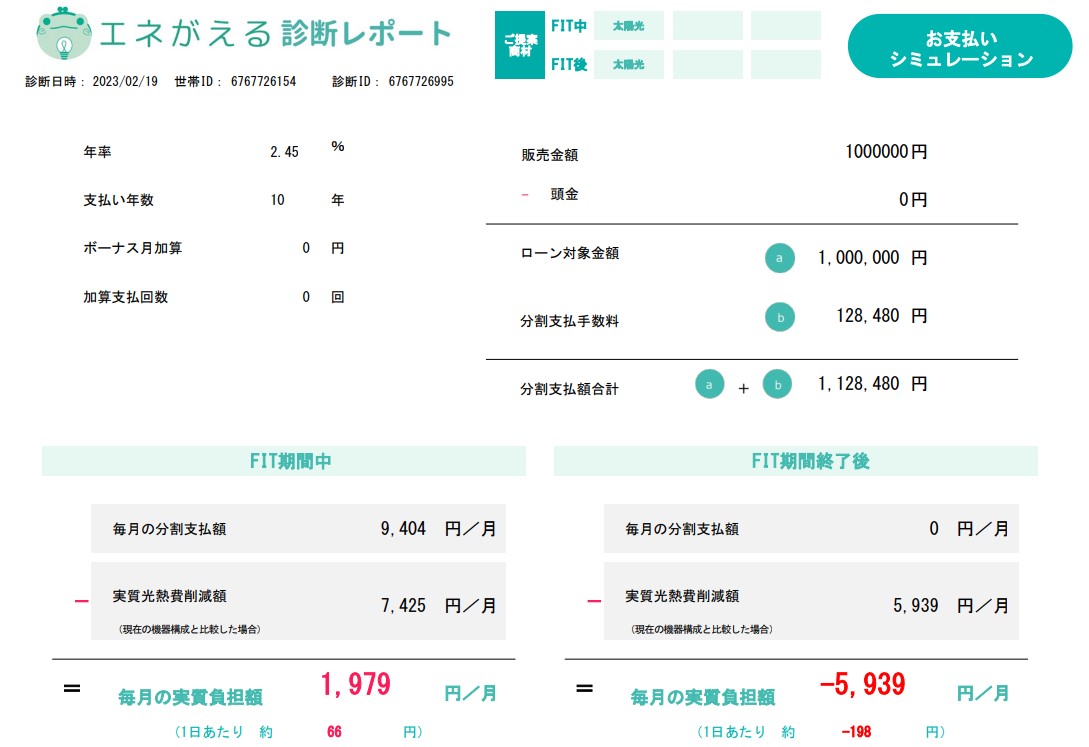Click the daily amount 66
The image size is (1089, 747).
[x=334, y=732]
